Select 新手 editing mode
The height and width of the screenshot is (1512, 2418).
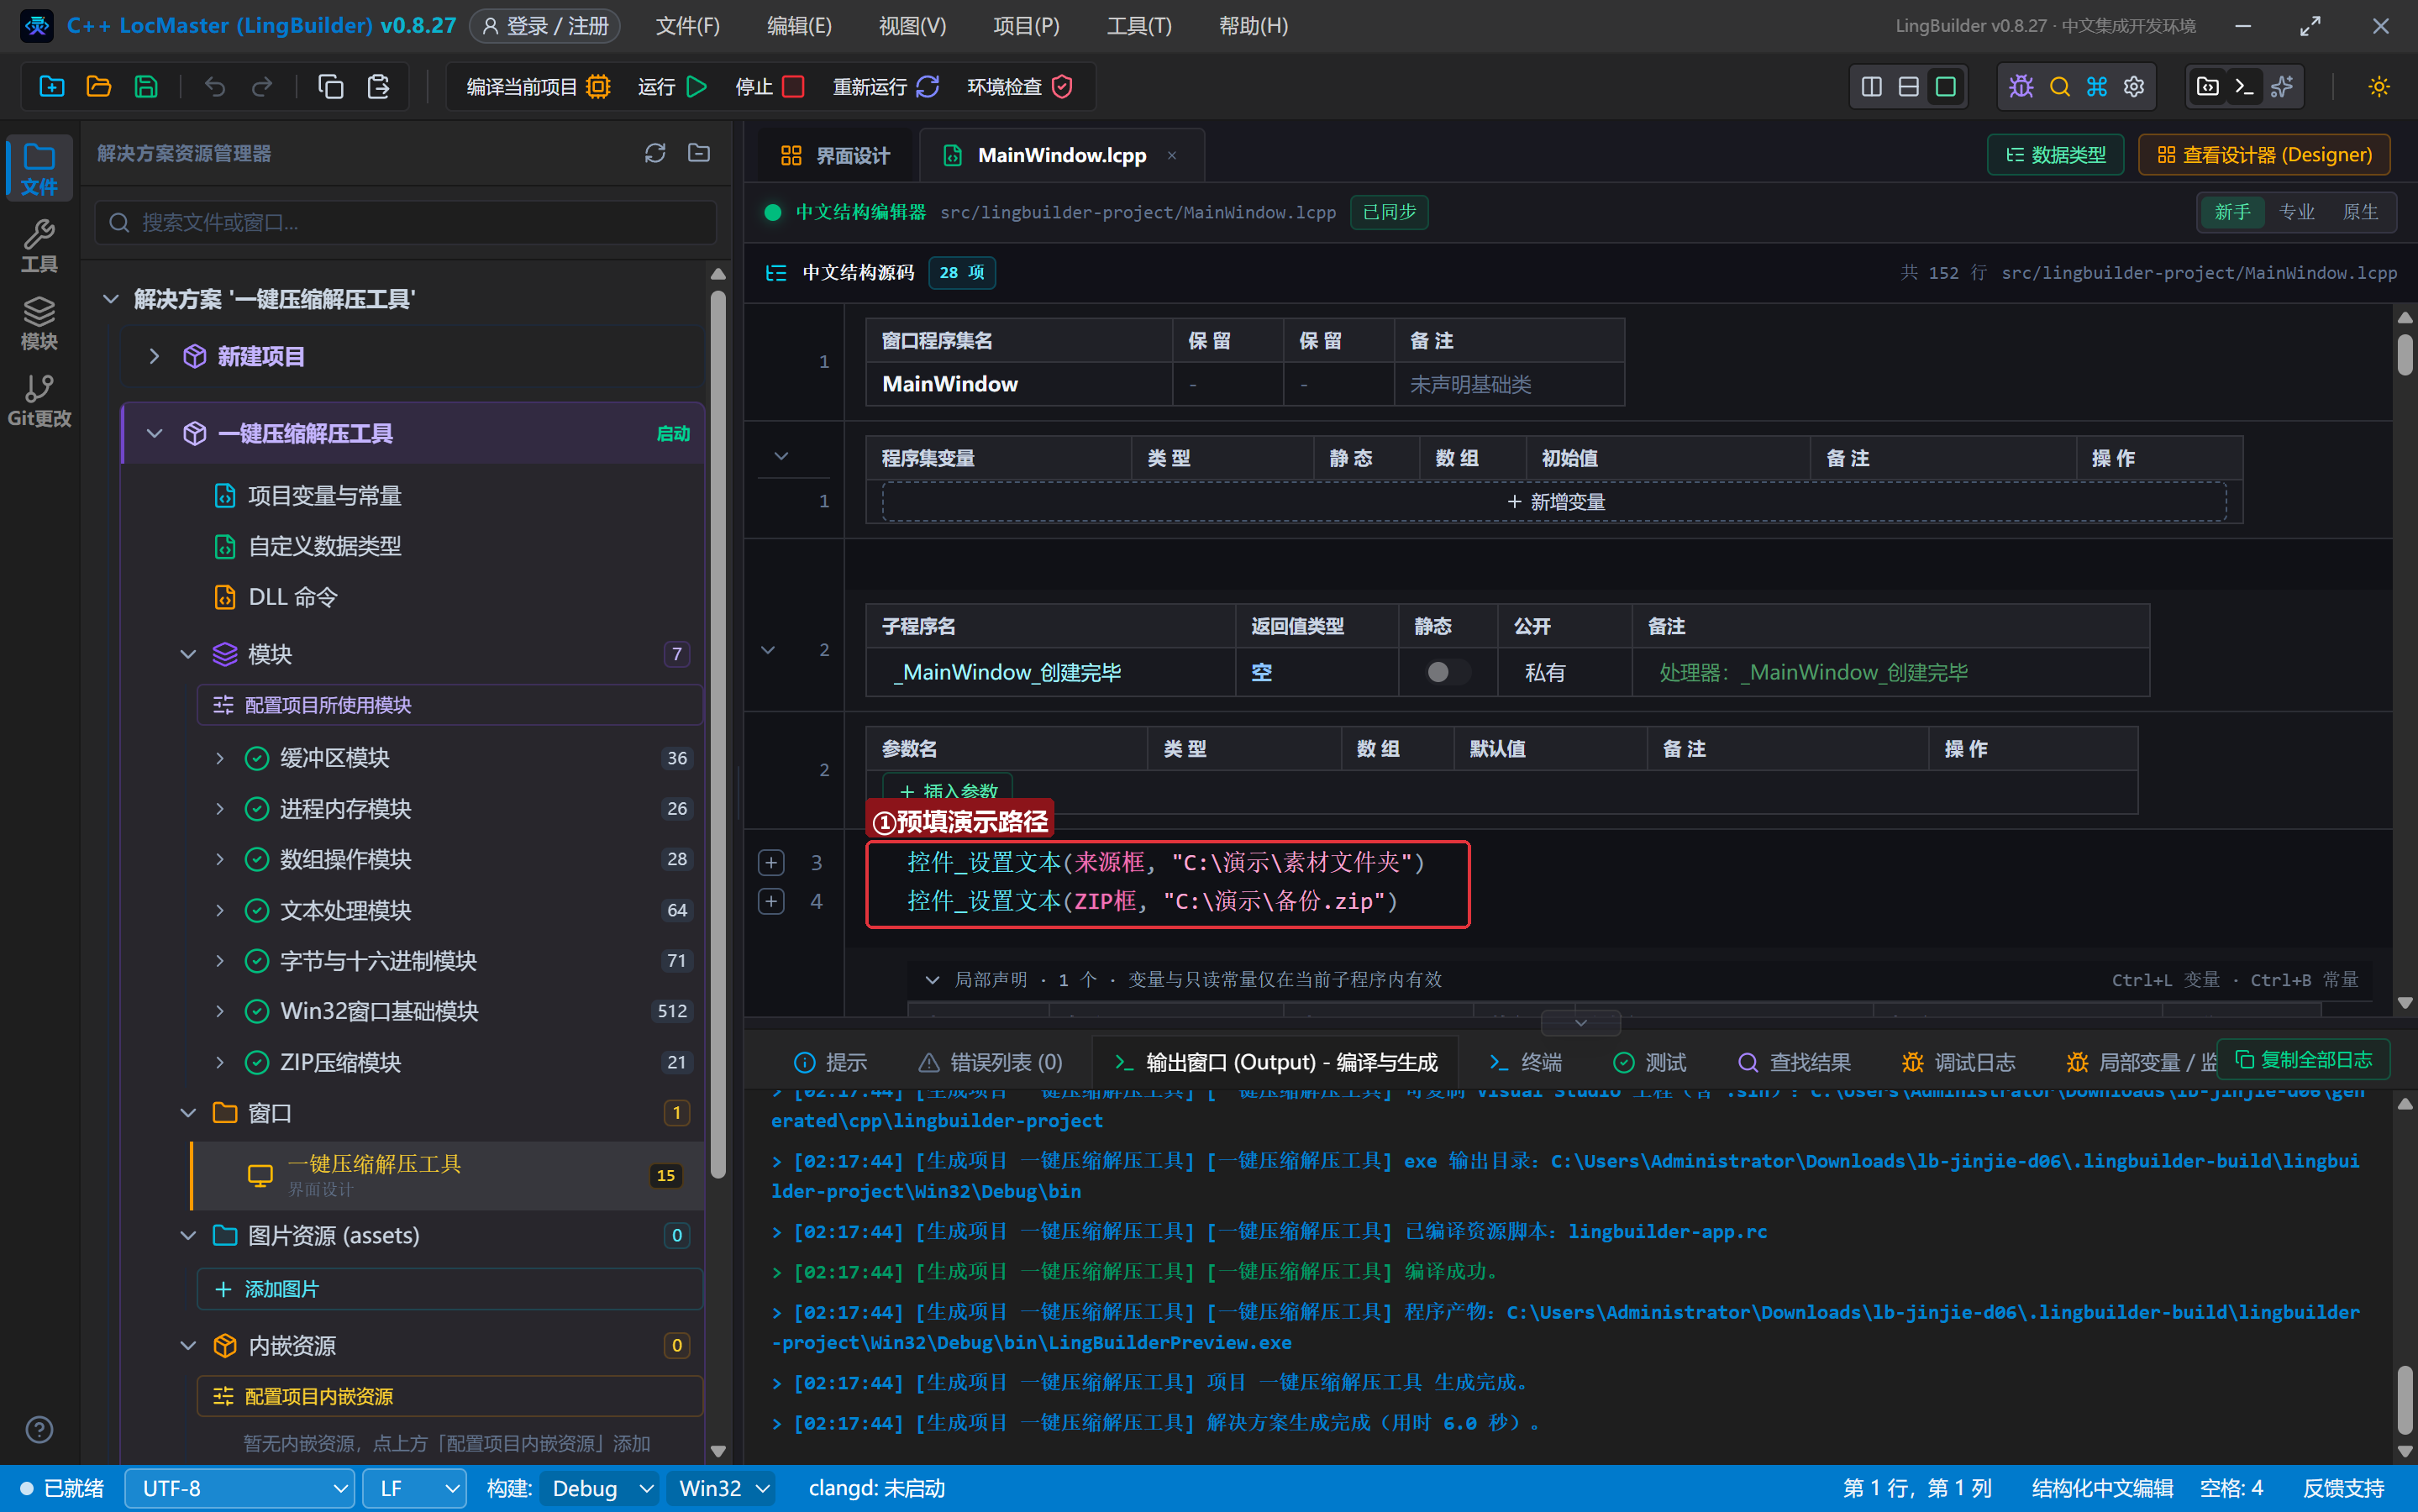2232,212
